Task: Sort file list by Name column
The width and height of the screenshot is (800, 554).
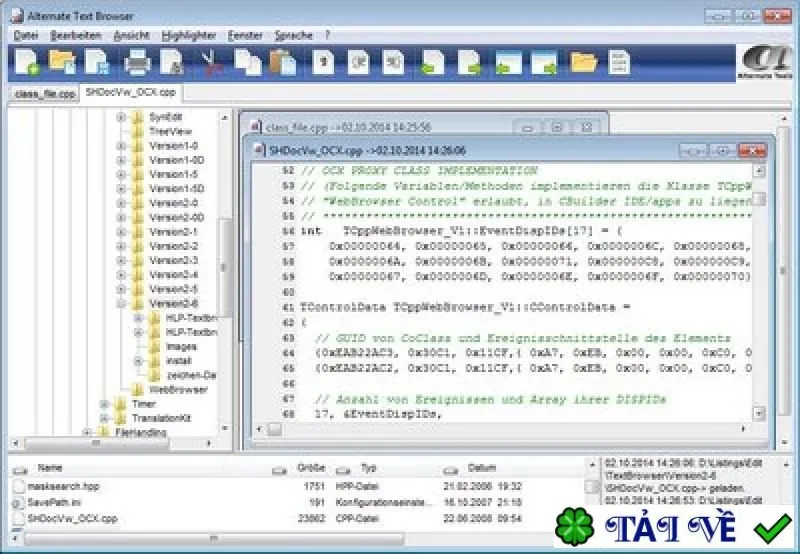Action: [49, 468]
